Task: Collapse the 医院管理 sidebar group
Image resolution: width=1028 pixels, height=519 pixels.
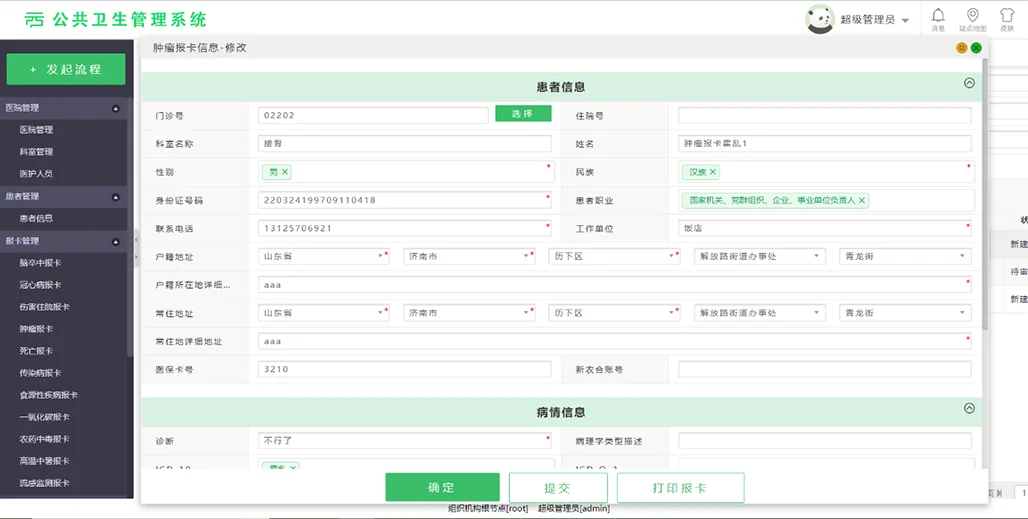Action: tap(115, 108)
